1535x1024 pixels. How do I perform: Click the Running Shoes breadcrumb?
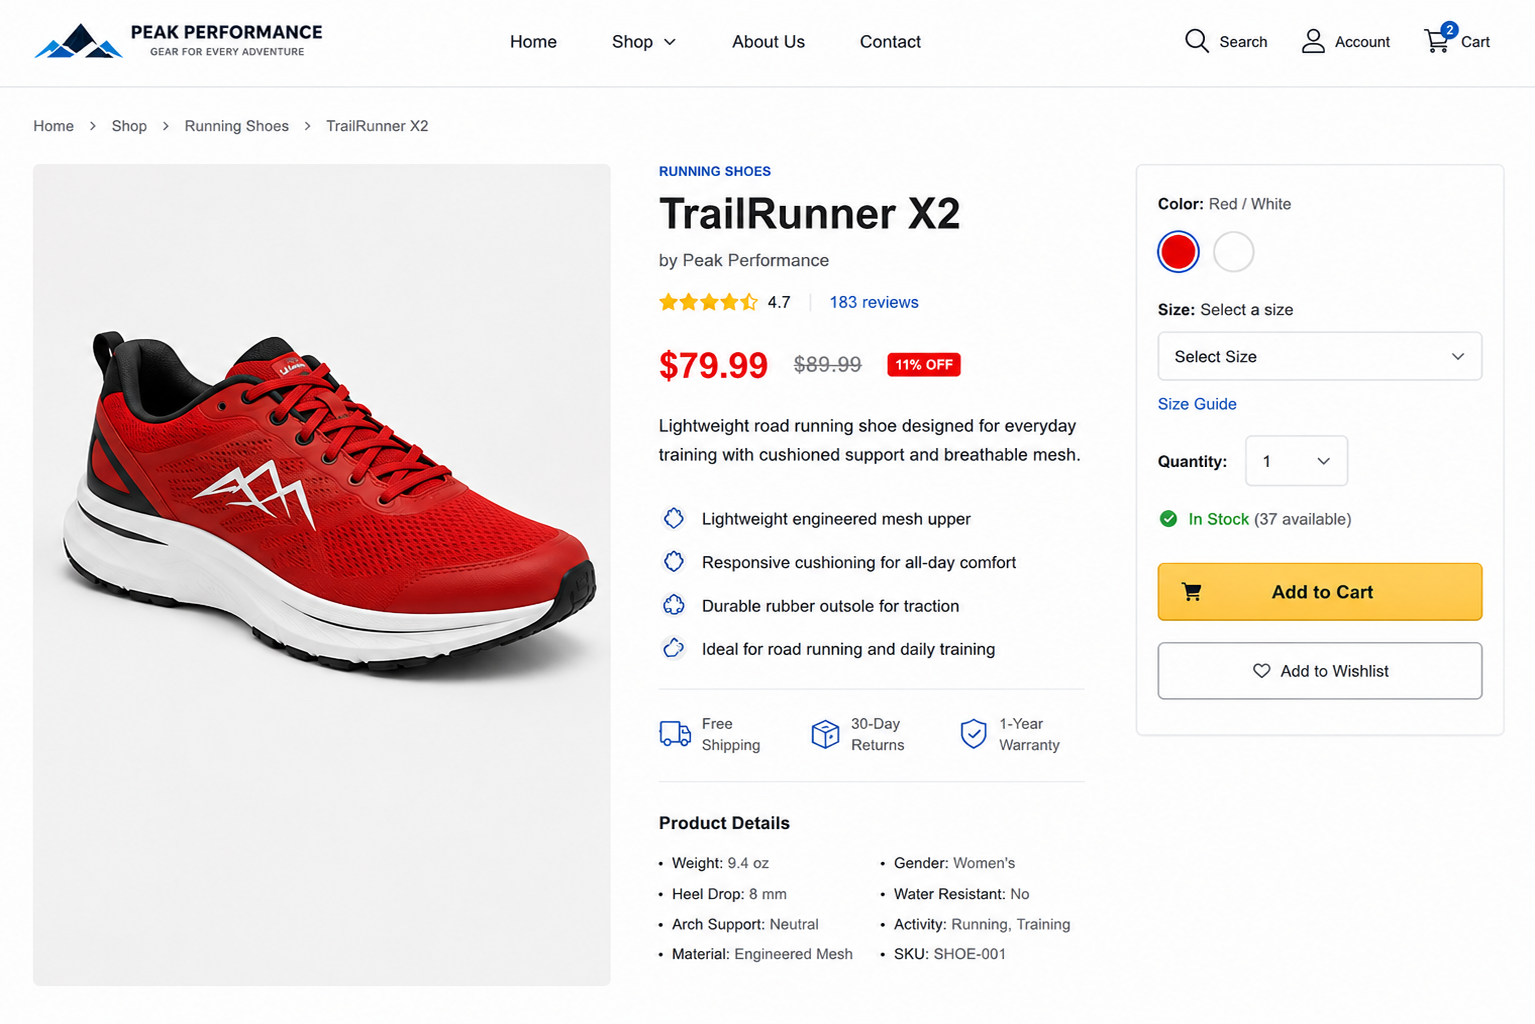tap(236, 126)
